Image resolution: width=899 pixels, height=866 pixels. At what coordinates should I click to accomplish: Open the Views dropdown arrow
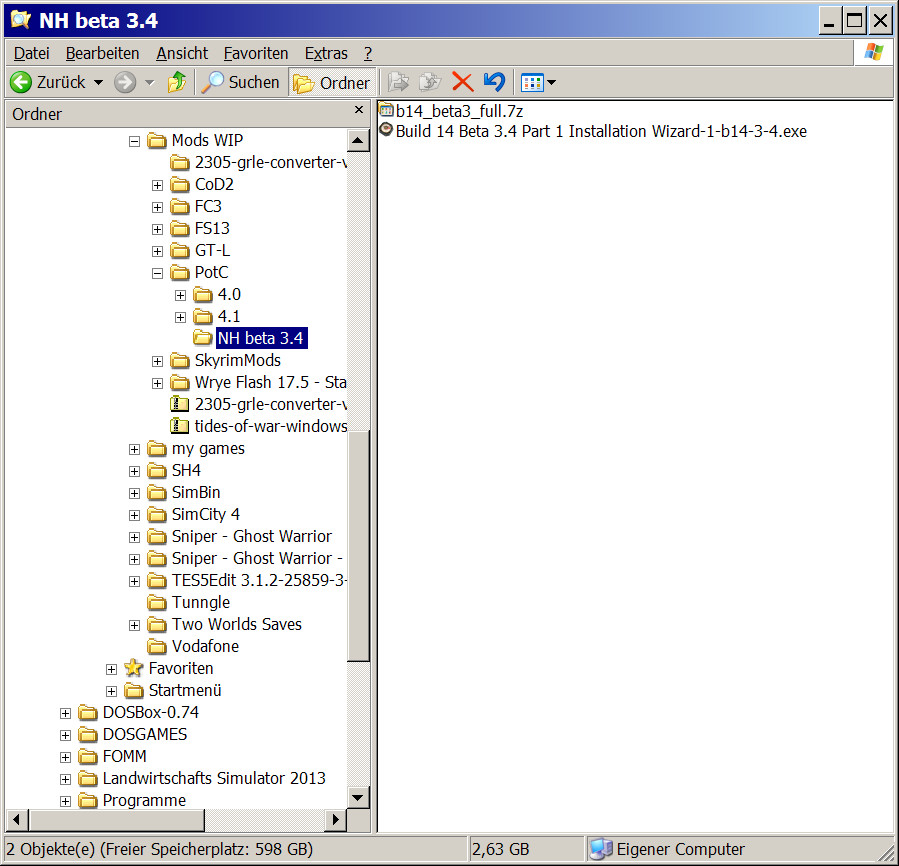click(x=552, y=83)
